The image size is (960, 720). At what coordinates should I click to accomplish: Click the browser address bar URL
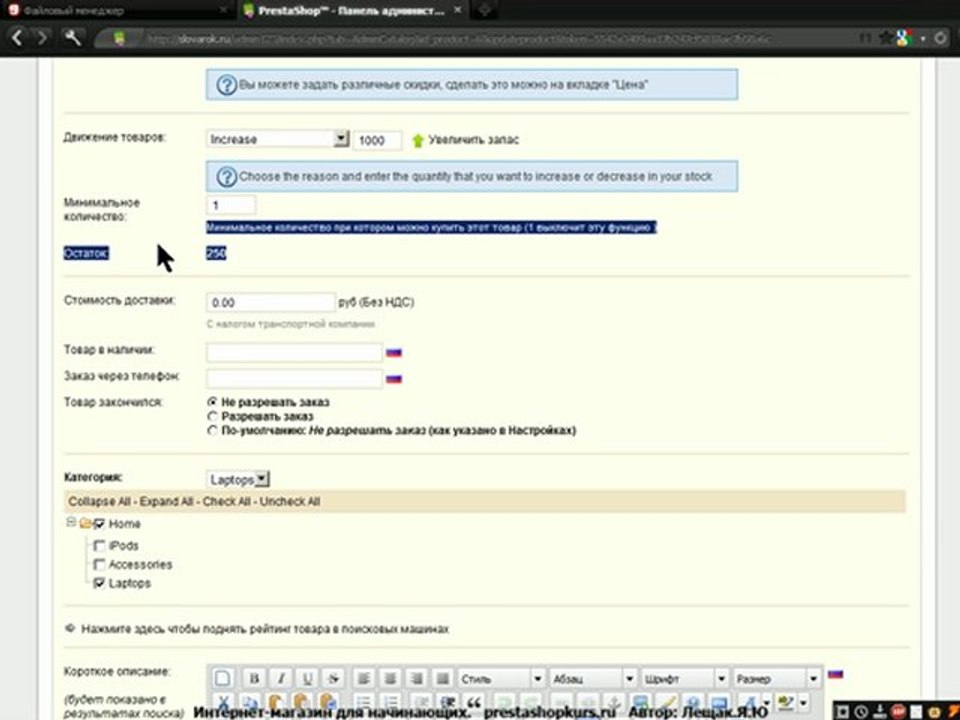click(459, 39)
